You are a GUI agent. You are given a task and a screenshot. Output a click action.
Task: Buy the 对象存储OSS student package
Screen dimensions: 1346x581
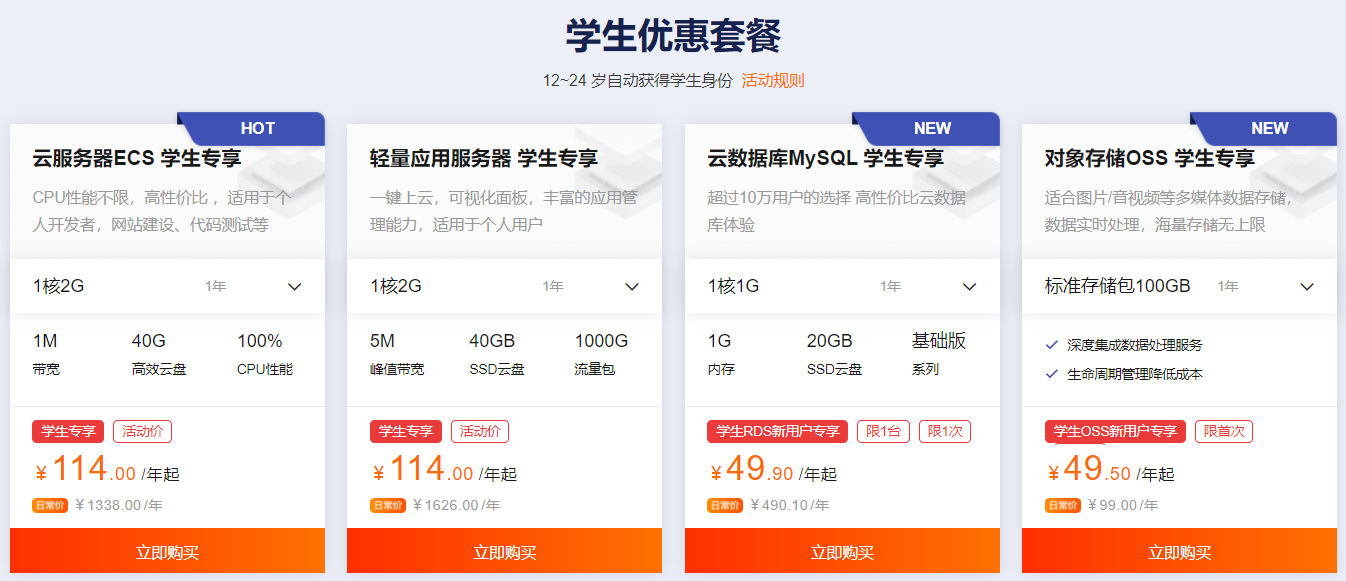coord(1179,551)
